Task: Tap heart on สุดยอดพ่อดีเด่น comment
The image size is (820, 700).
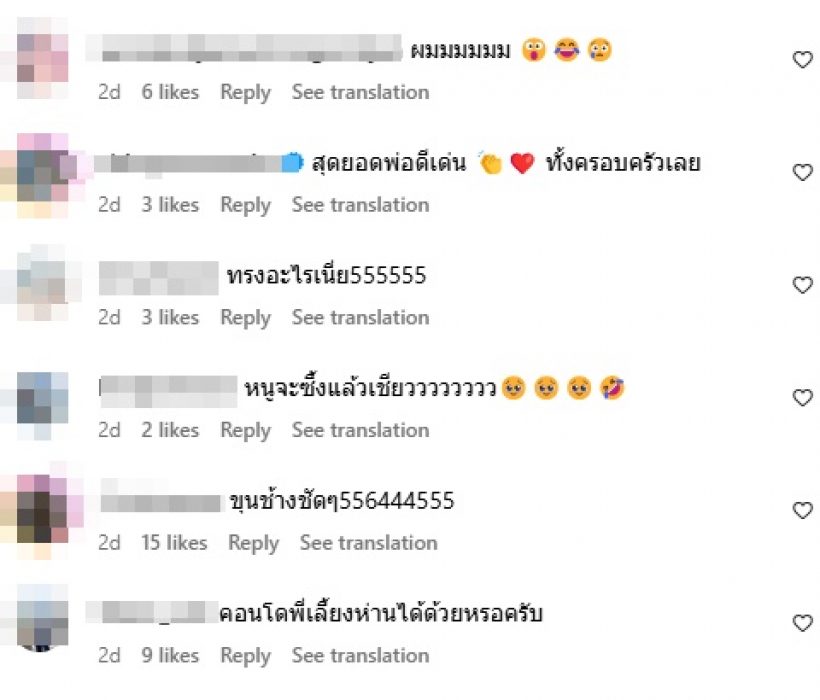Action: pyautogui.click(x=802, y=172)
